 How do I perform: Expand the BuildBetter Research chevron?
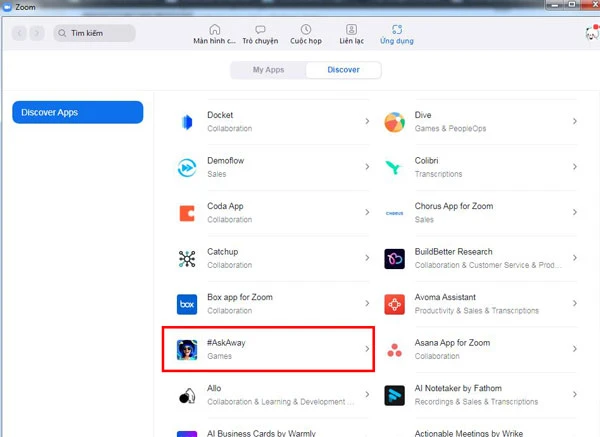pos(574,258)
